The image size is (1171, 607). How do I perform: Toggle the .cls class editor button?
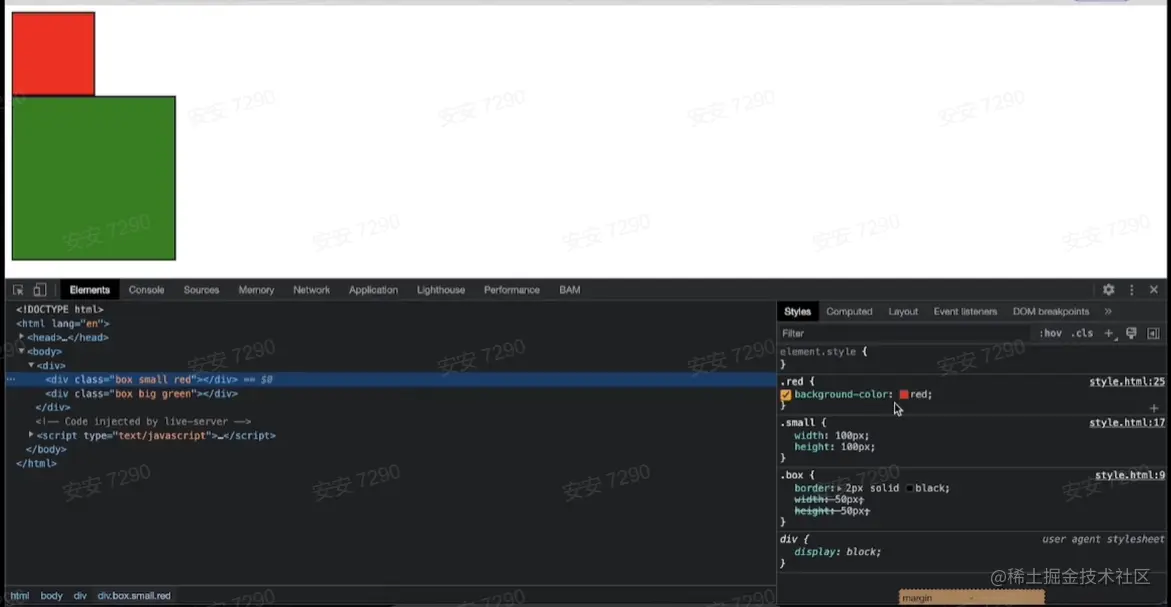pos(1082,334)
